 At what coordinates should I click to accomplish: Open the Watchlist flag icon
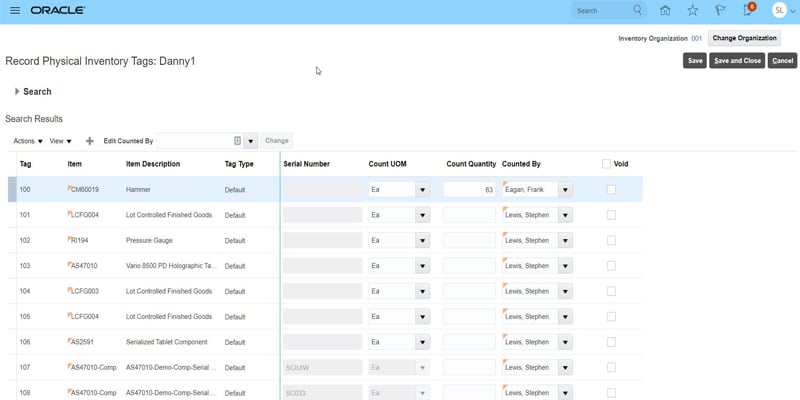(719, 10)
